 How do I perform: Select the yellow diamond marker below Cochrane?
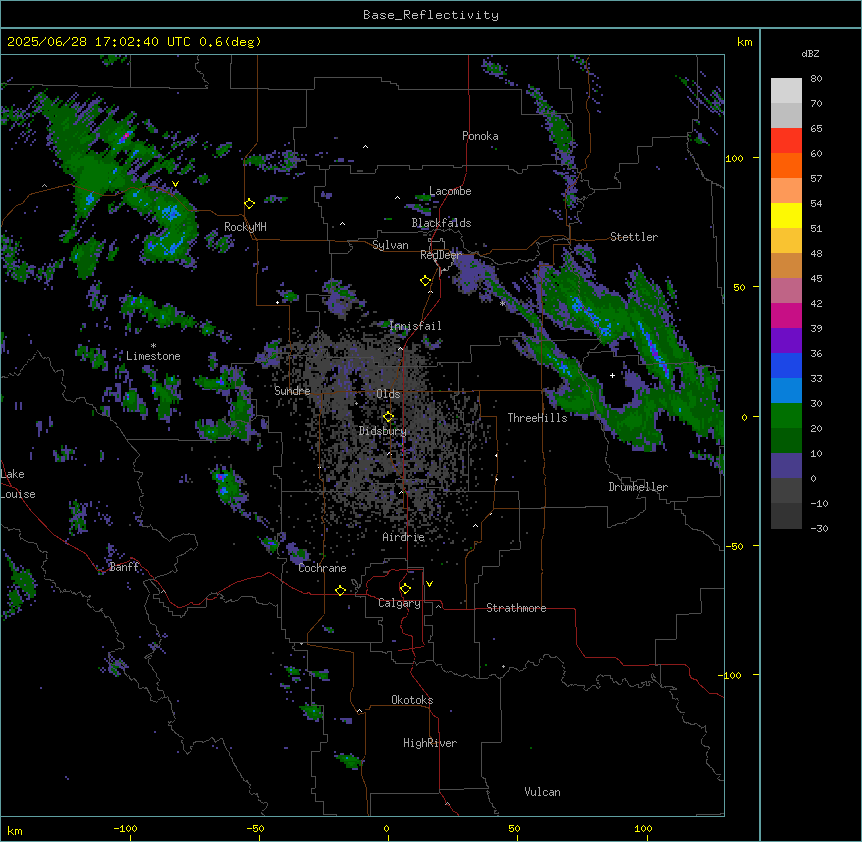point(340,590)
